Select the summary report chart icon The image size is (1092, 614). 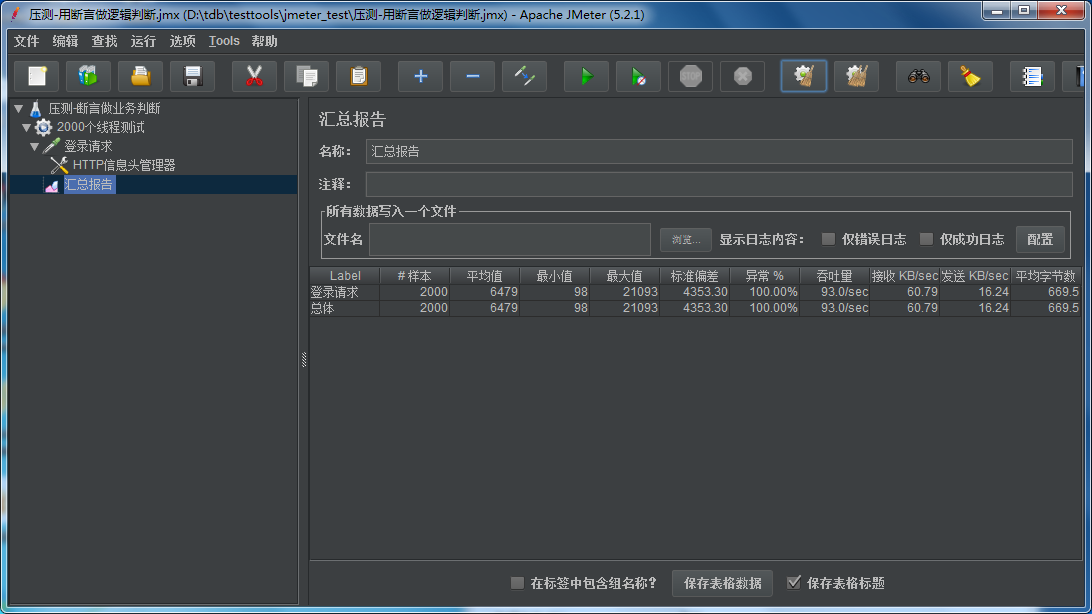pyautogui.click(x=52, y=184)
